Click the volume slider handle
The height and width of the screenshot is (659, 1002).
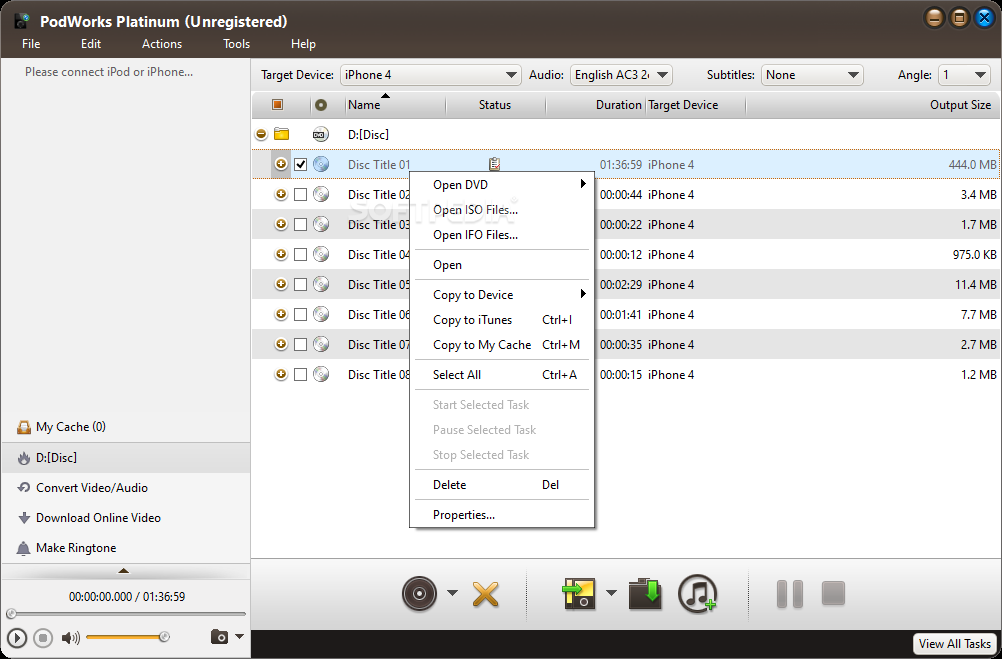[x=164, y=637]
